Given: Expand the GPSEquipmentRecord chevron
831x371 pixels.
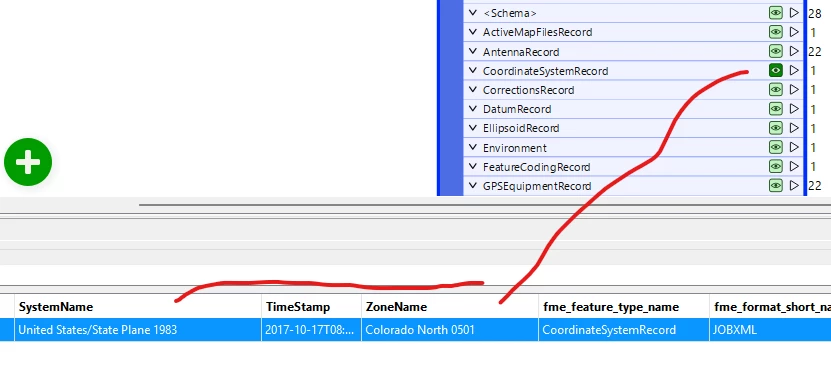Looking at the screenshot, I should [x=473, y=186].
